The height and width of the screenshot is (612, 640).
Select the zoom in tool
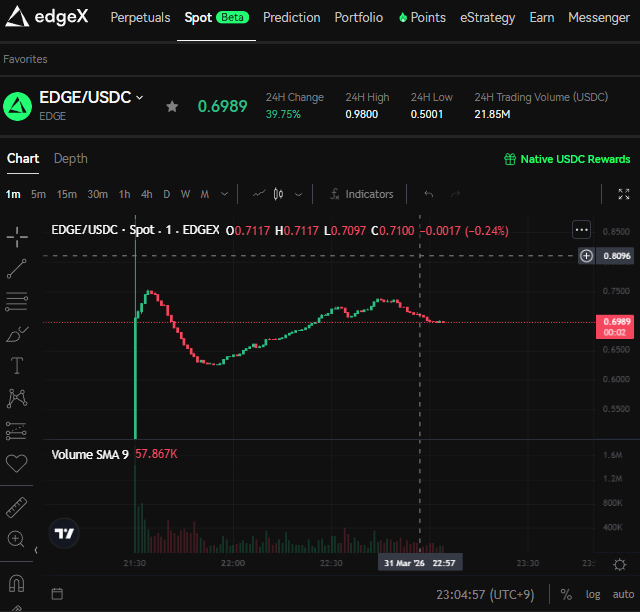[16, 539]
